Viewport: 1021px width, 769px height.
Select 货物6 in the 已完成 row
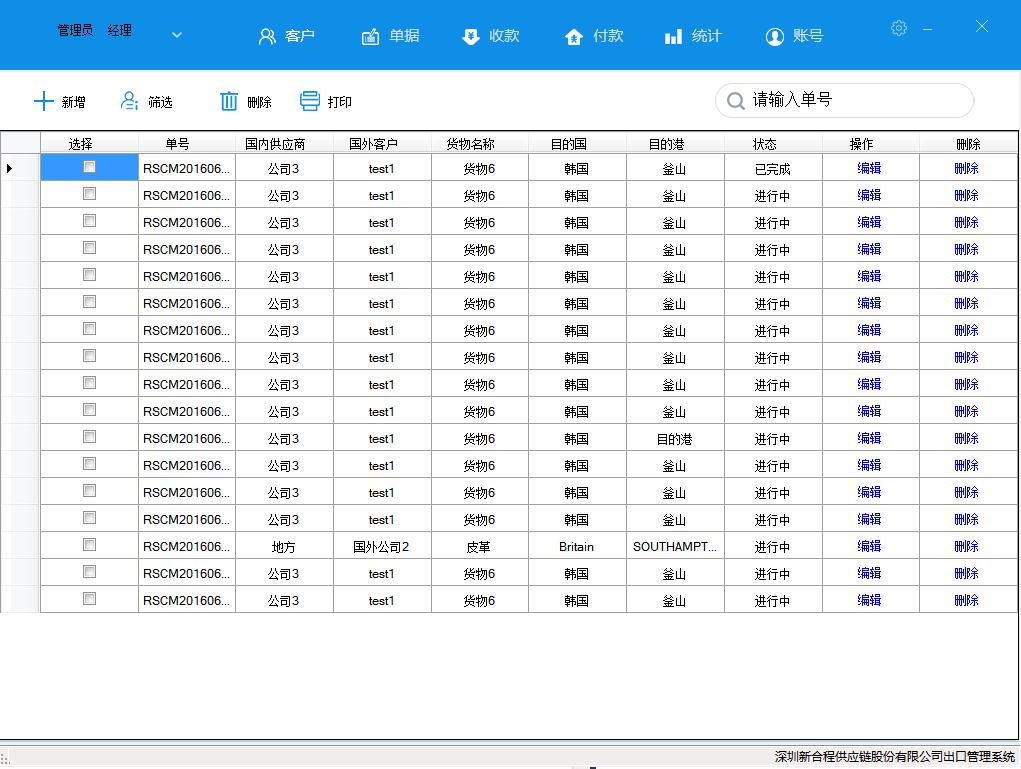480,168
